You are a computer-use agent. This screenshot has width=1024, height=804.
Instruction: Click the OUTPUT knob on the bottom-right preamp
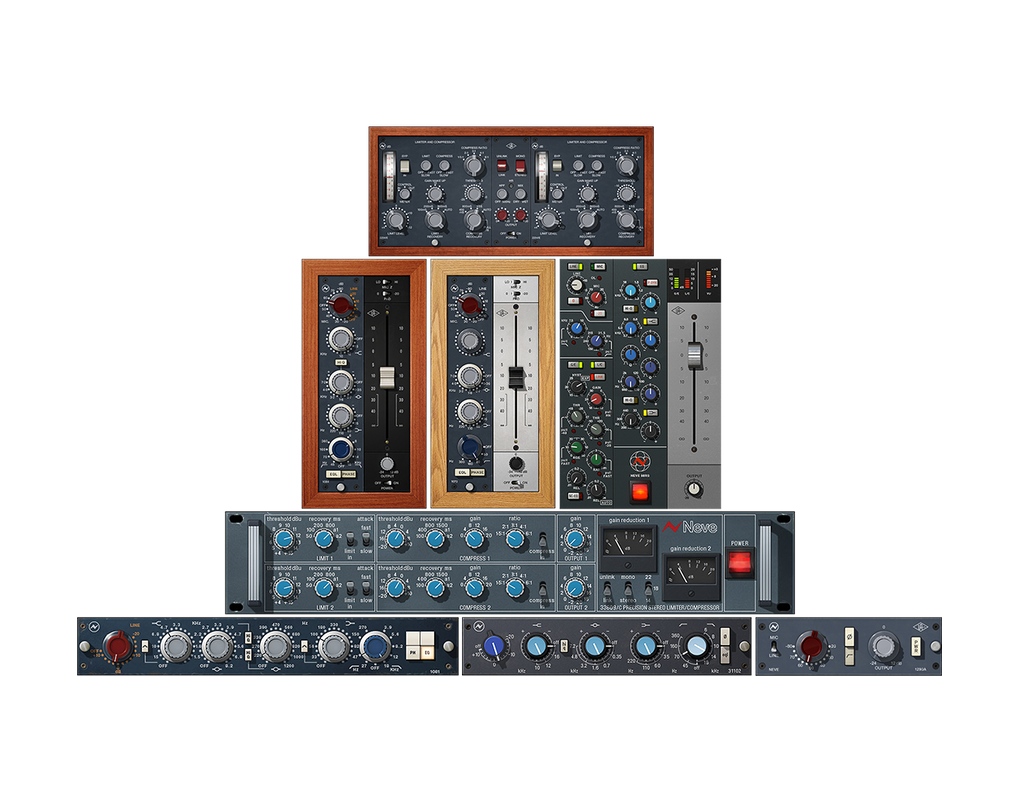coord(883,648)
